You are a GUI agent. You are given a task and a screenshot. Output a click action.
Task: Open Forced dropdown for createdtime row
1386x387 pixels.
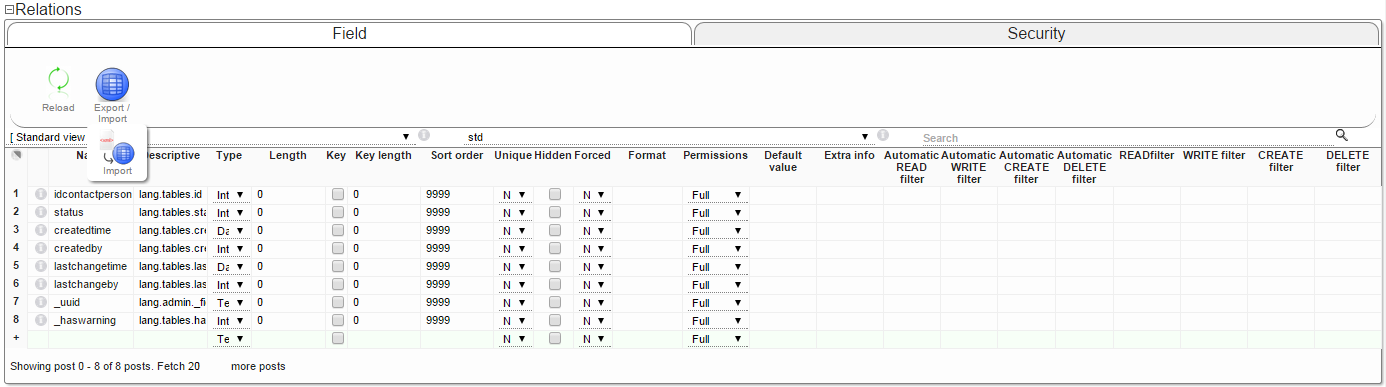(x=595, y=231)
